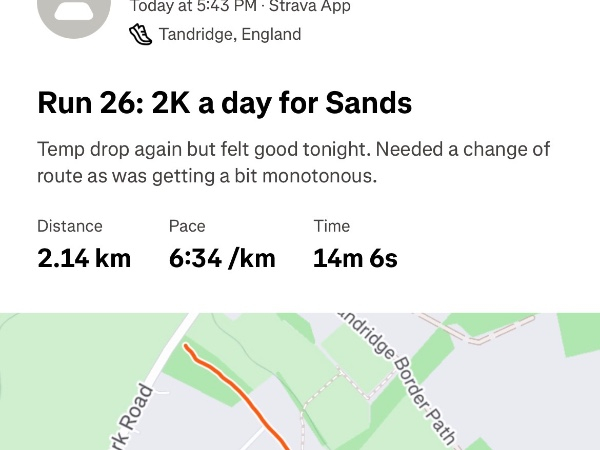Screen dimensions: 600x450
Task: Click the 2.14 km distance value
Action: coord(84,258)
